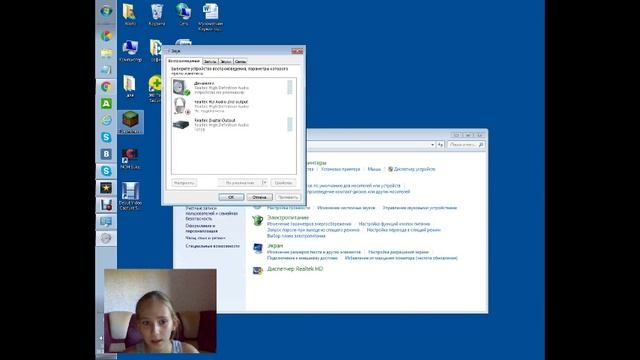Open the folder icon on the taskbar
The image size is (640, 360).
tap(106, 53)
